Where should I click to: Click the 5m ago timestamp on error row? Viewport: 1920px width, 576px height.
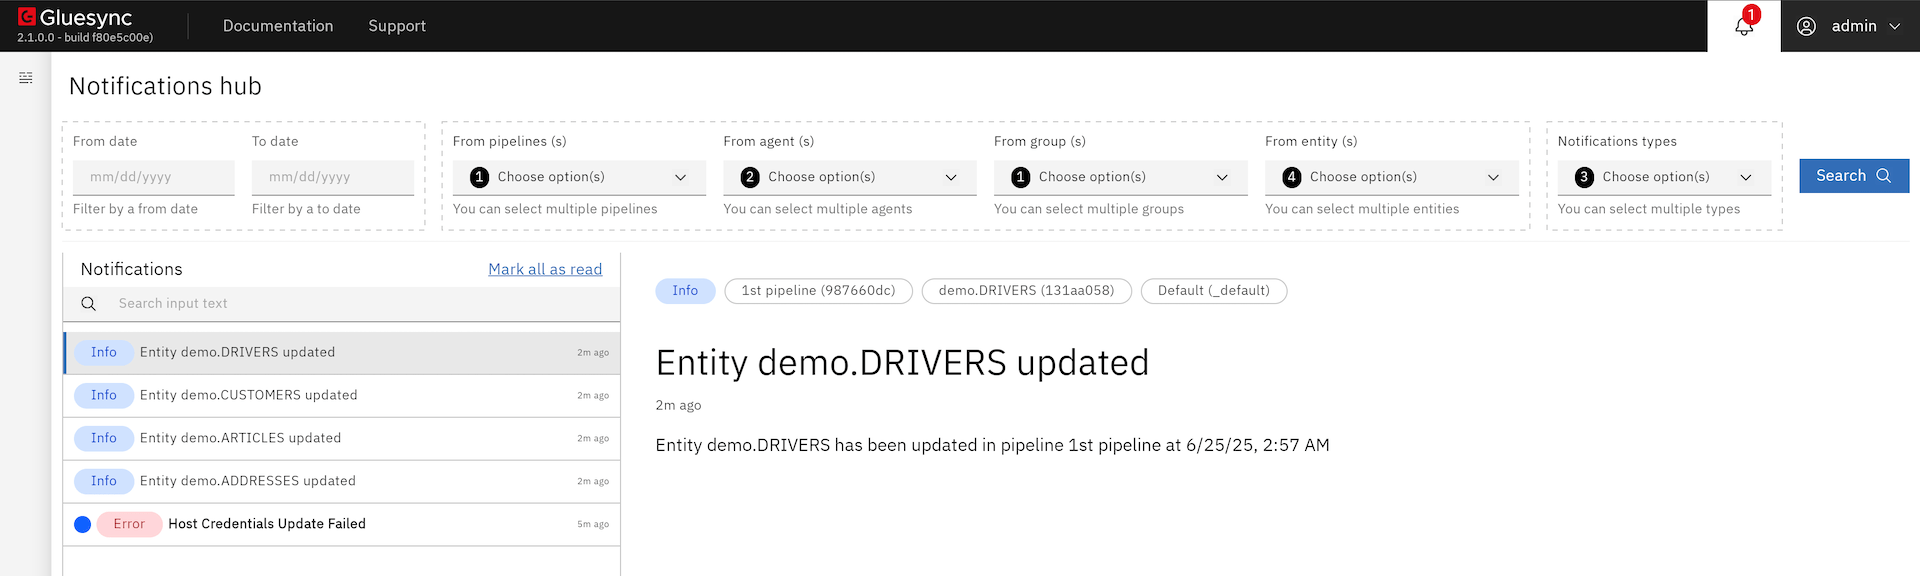click(593, 525)
